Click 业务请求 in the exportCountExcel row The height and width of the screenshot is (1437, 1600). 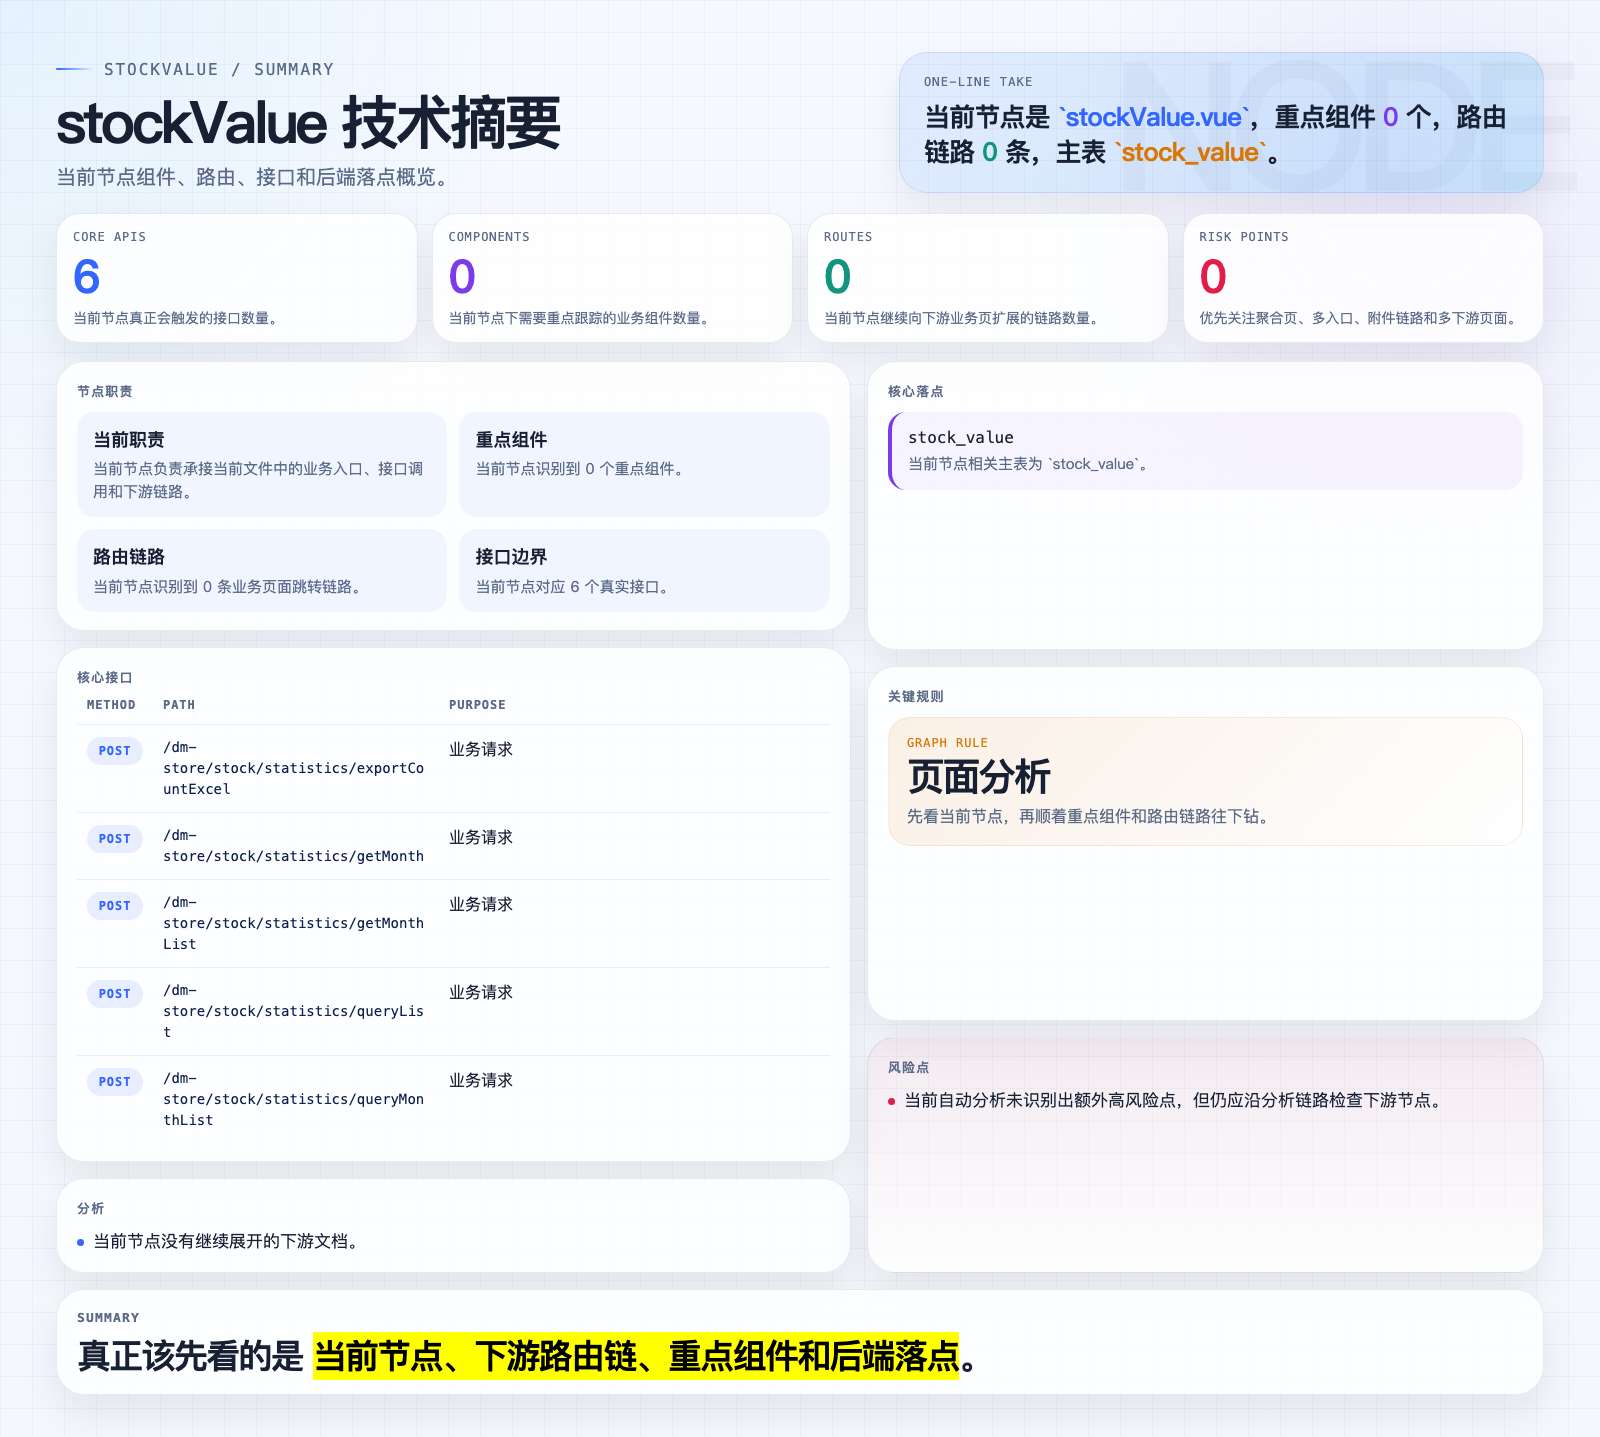(481, 749)
